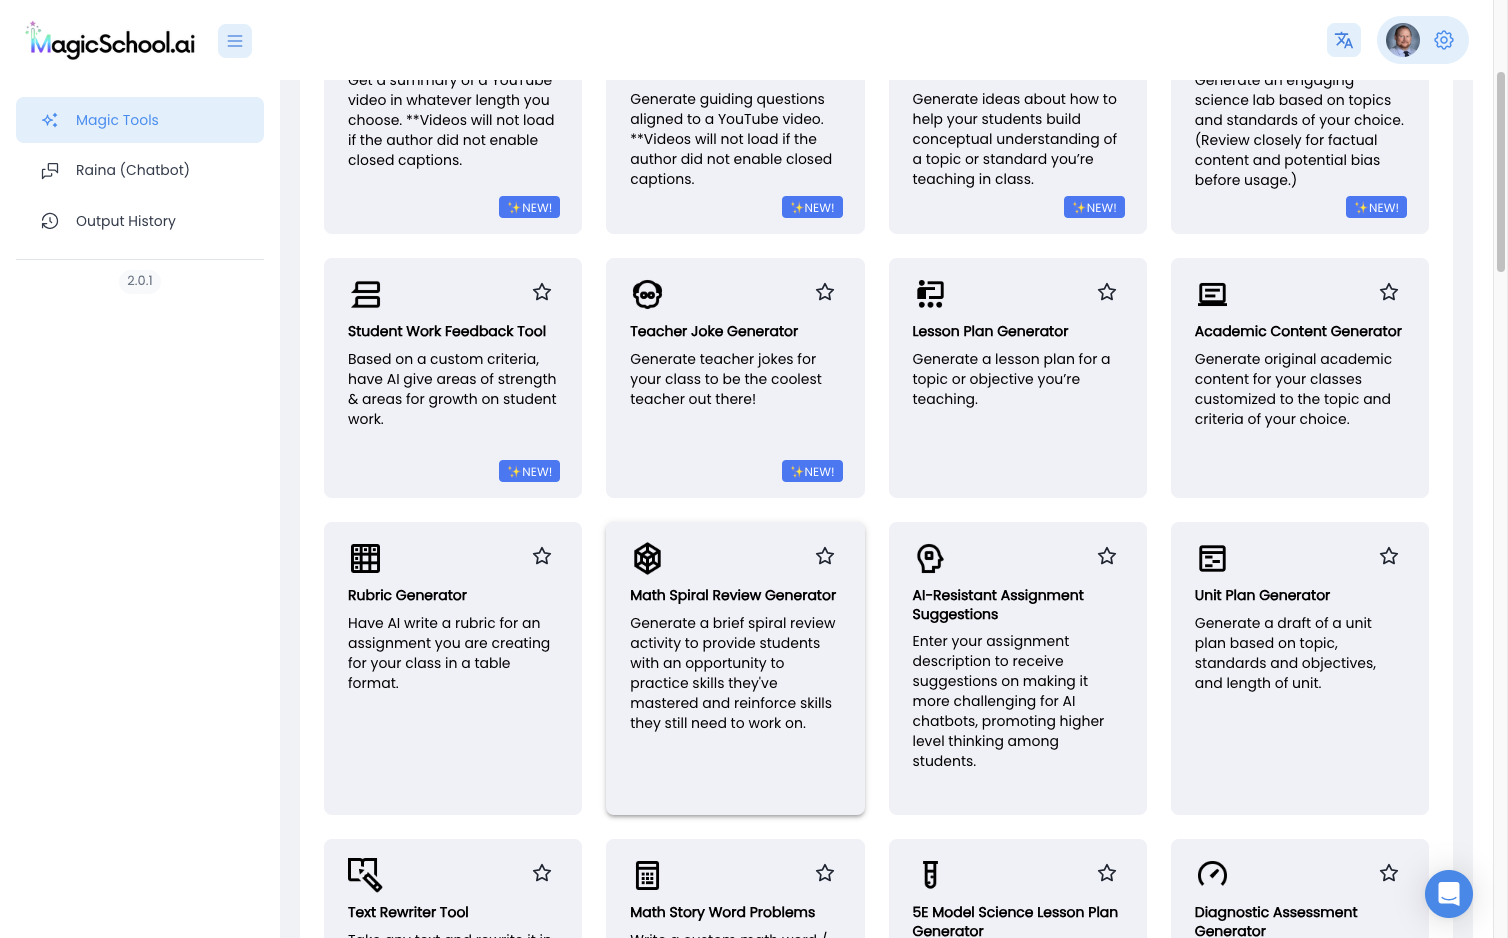1508x938 pixels.
Task: Open the Academic Content Generator icon
Action: tap(1212, 294)
